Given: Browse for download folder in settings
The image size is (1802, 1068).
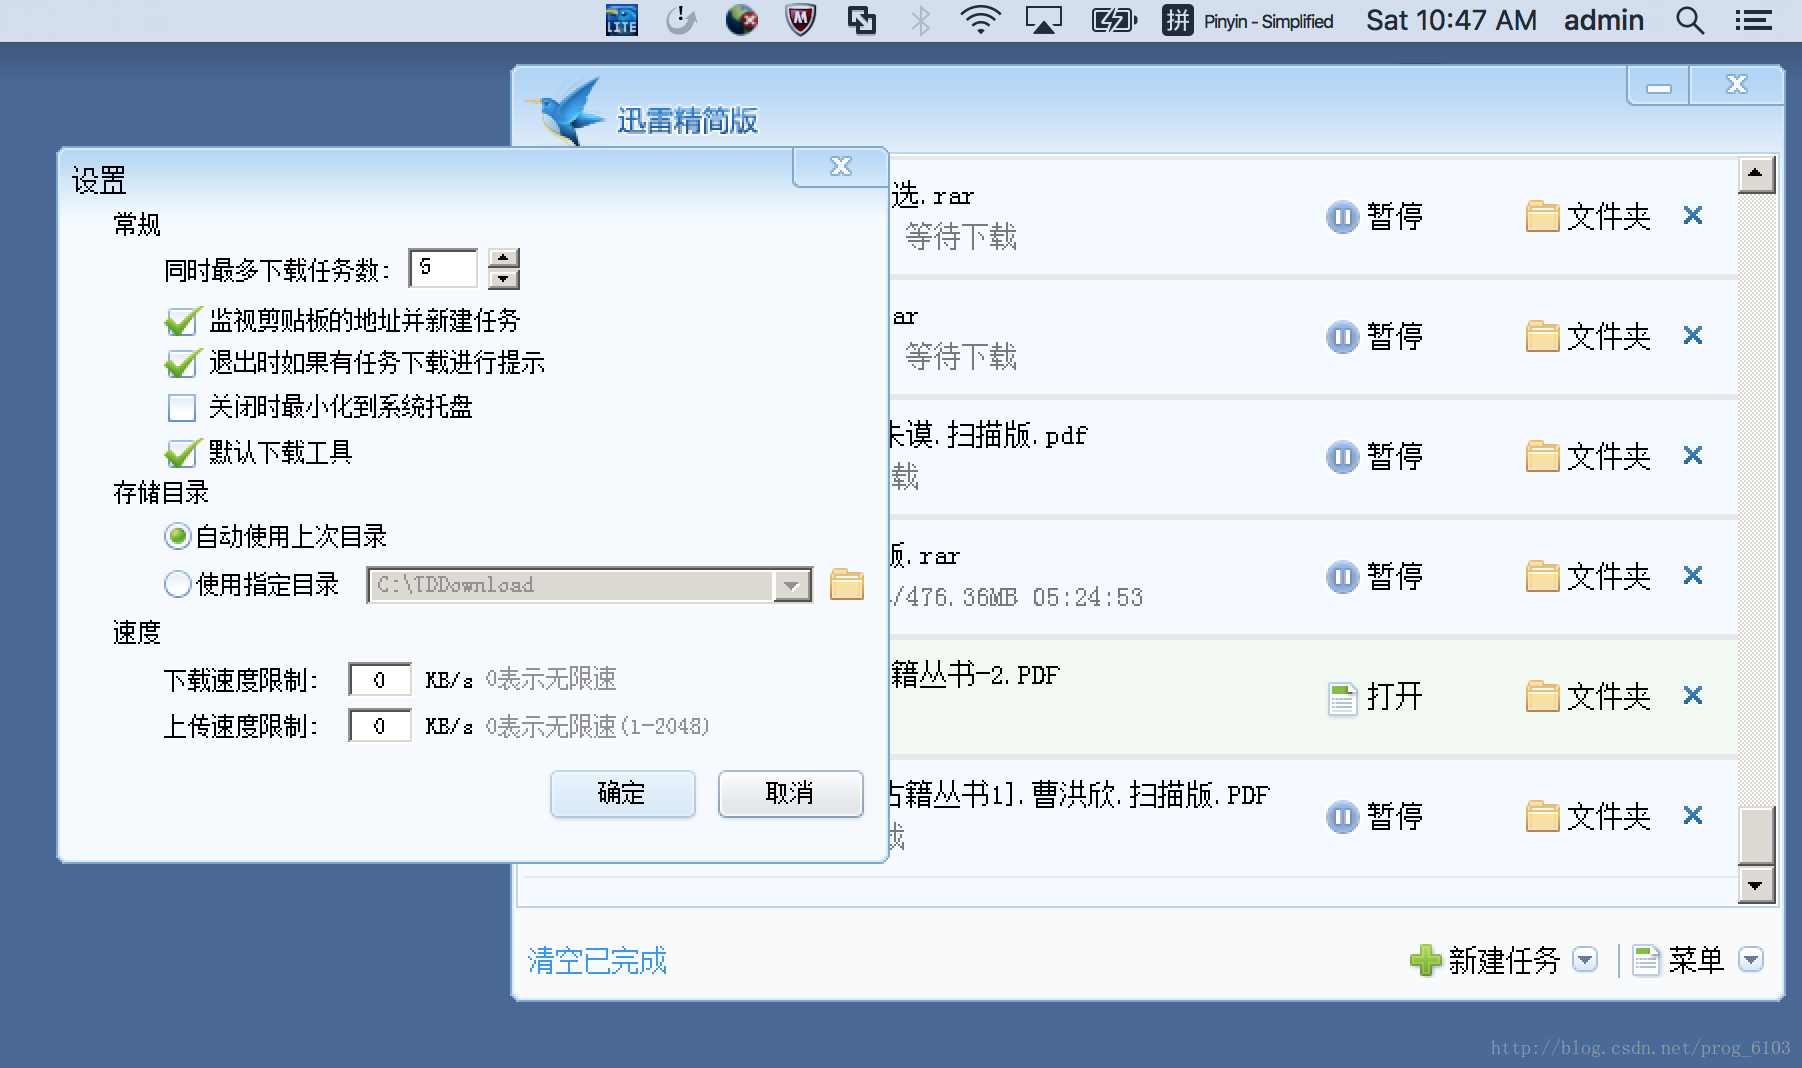Looking at the screenshot, I should coord(847,584).
